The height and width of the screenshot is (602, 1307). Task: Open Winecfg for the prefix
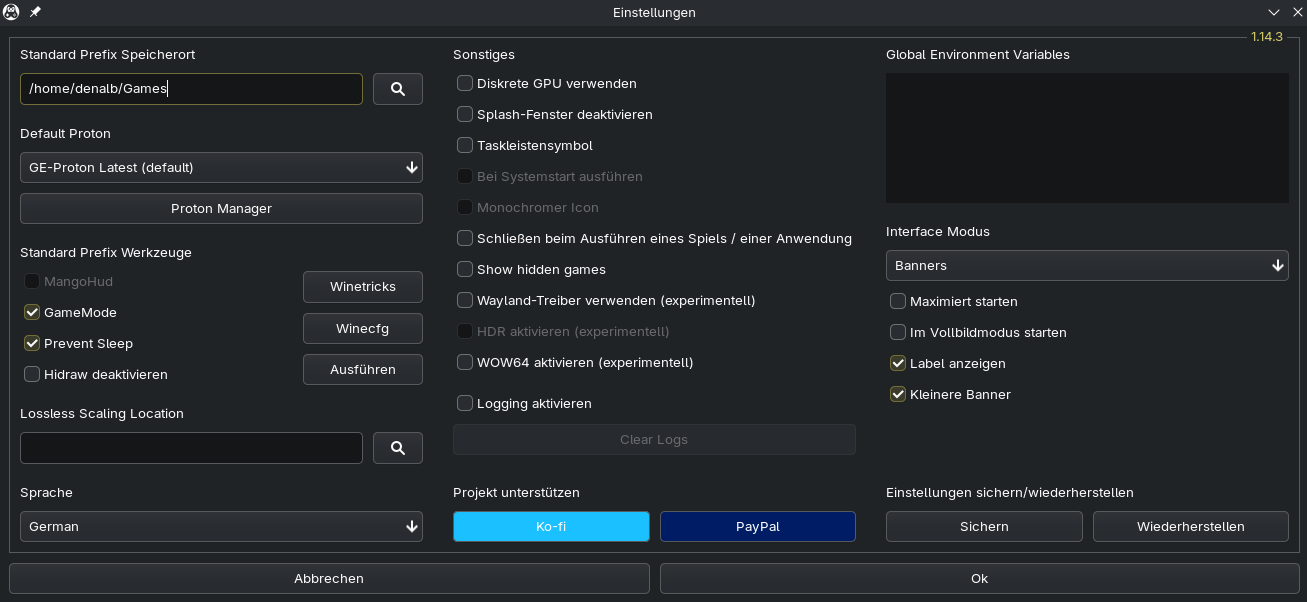coord(362,328)
